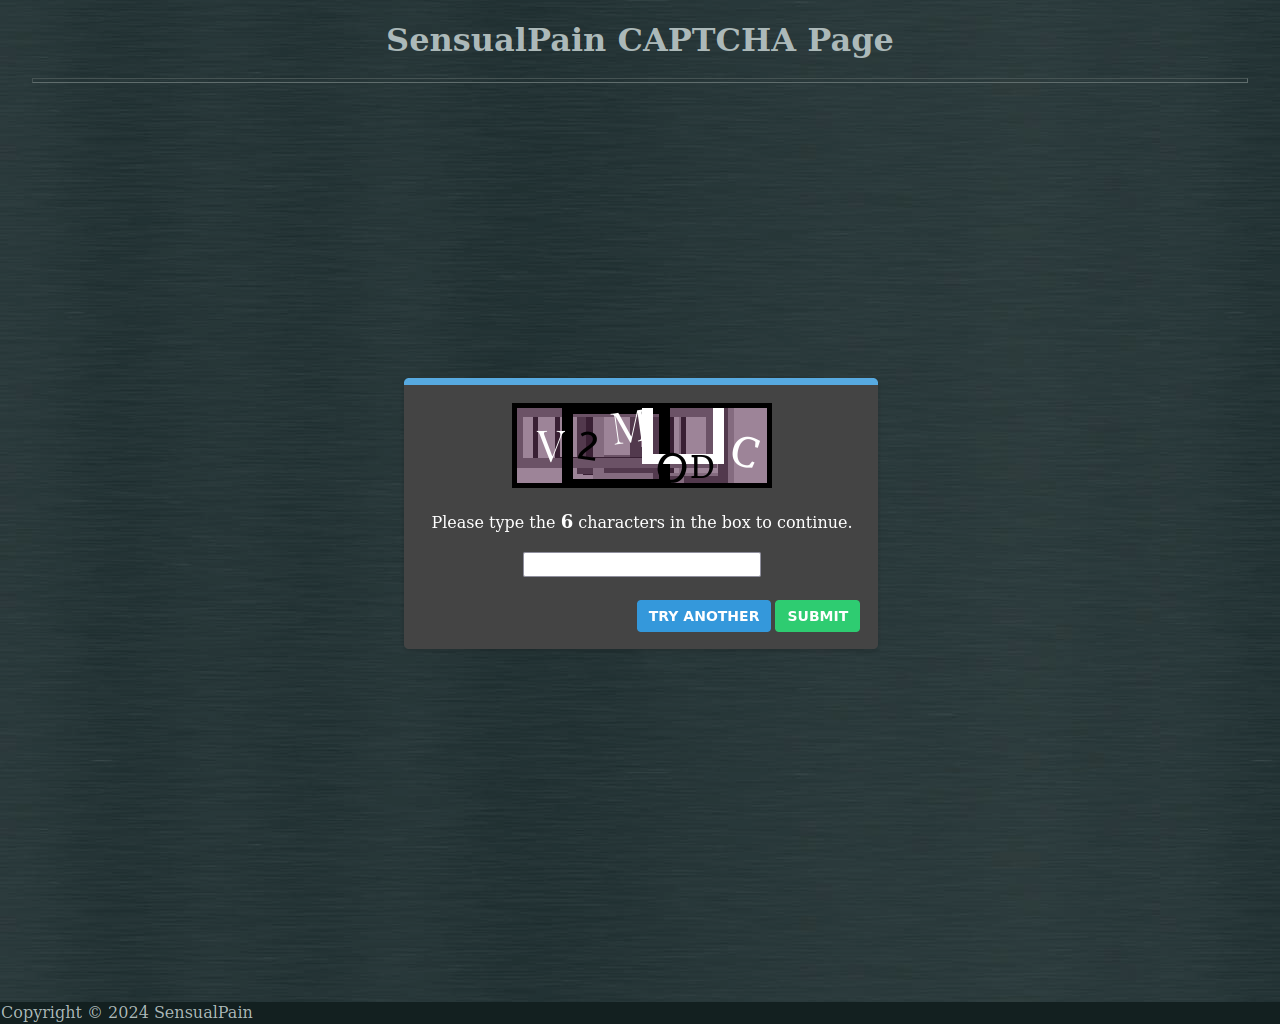Click the distorted CAPTCHA image
This screenshot has width=1280, height=1024.
[642, 446]
